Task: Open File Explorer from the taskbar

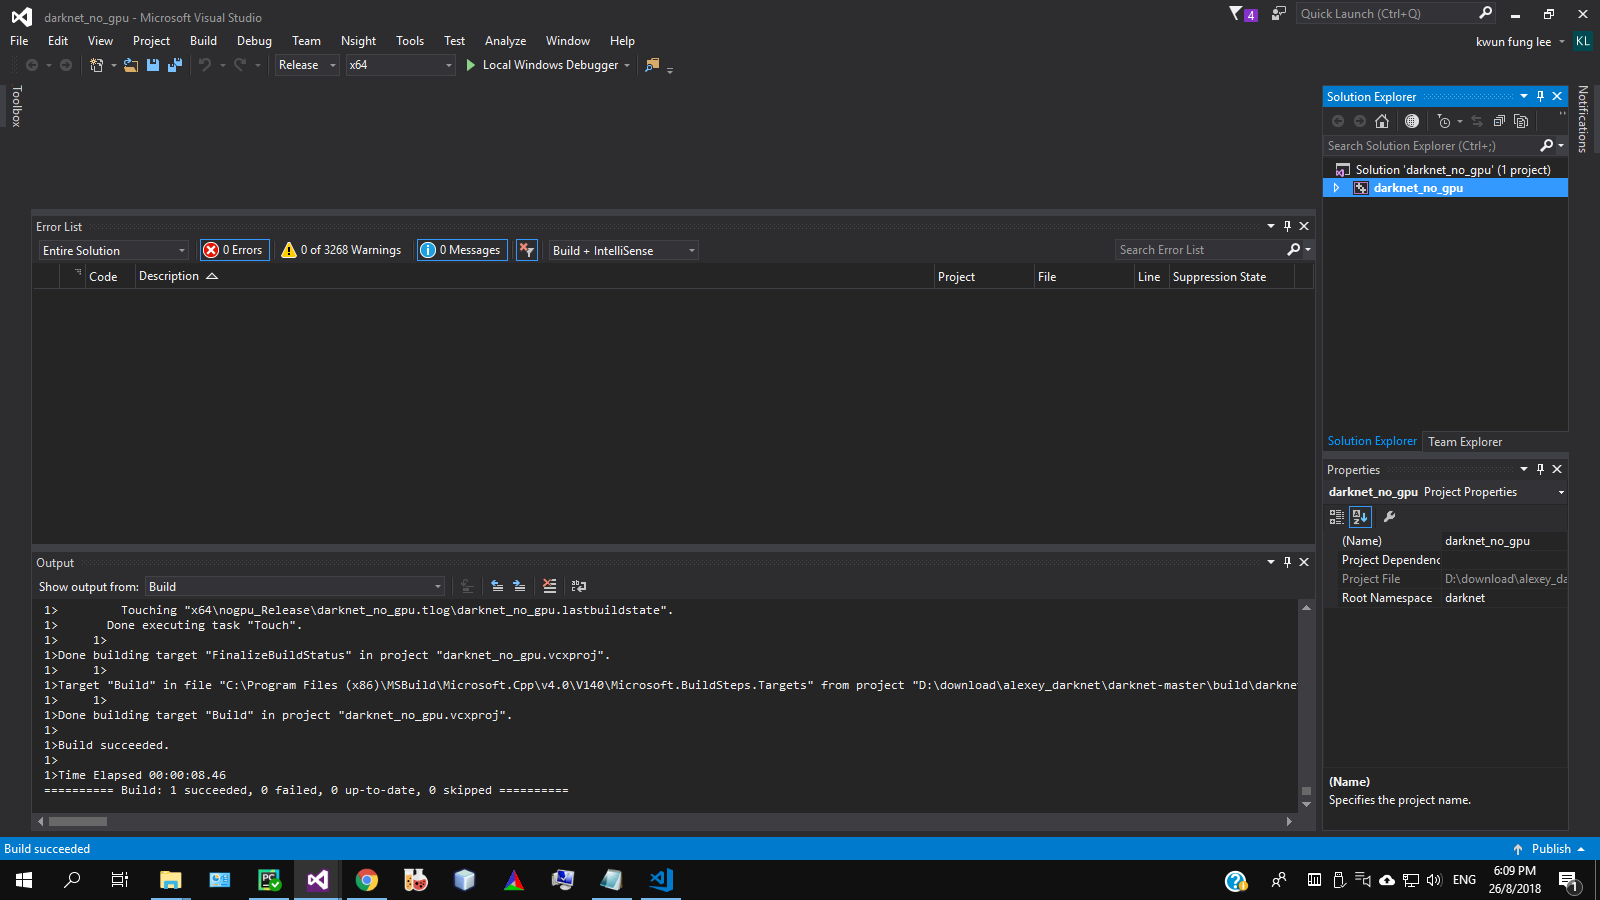Action: pos(171,880)
